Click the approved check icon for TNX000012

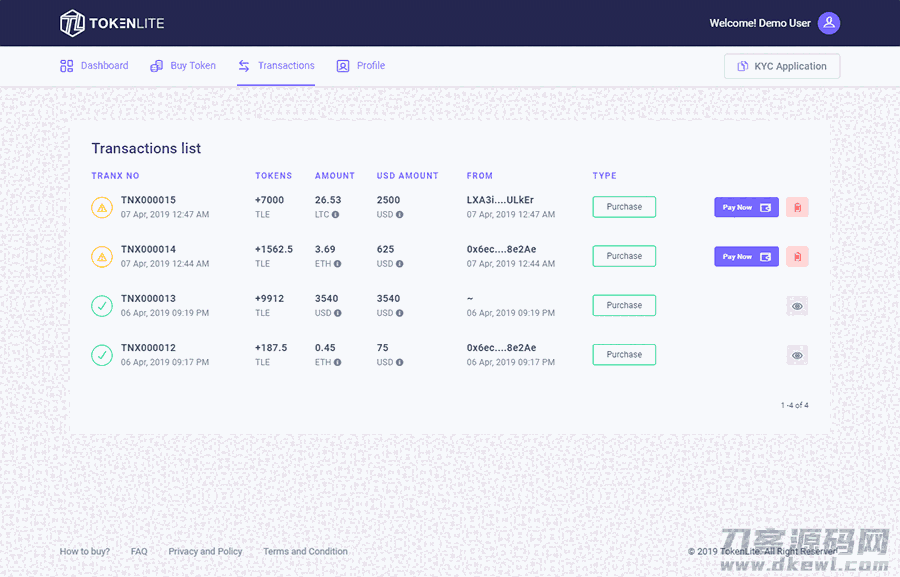(x=102, y=355)
